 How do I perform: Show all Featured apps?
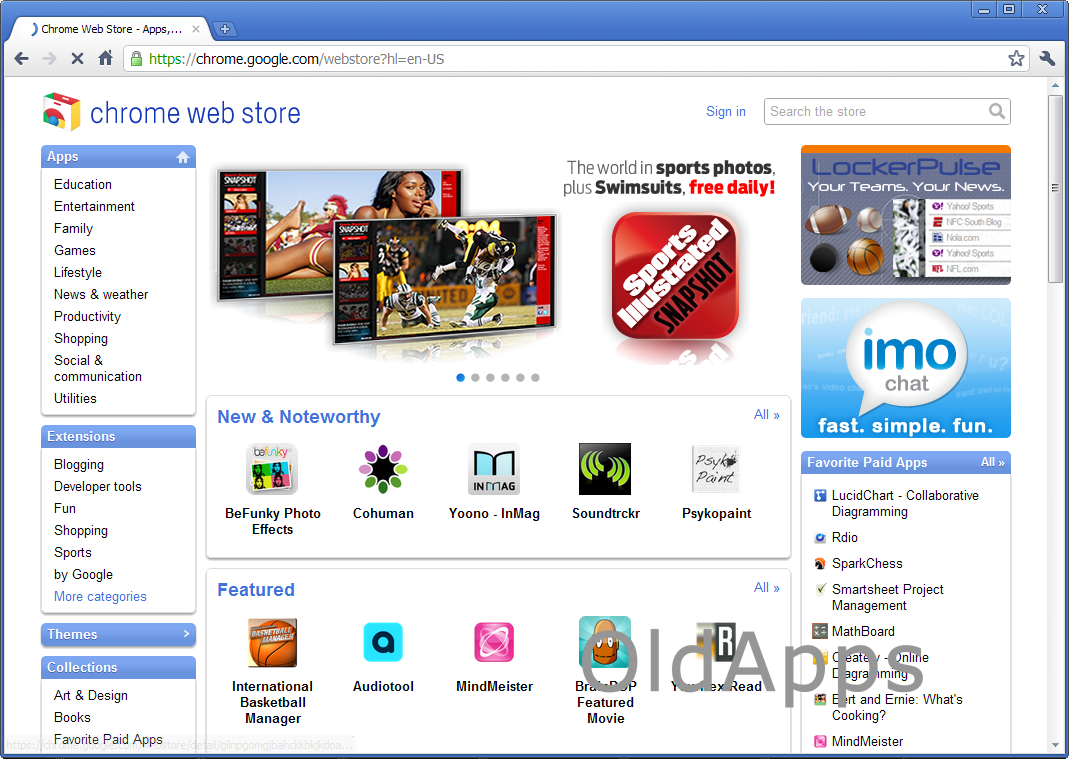pyautogui.click(x=766, y=588)
